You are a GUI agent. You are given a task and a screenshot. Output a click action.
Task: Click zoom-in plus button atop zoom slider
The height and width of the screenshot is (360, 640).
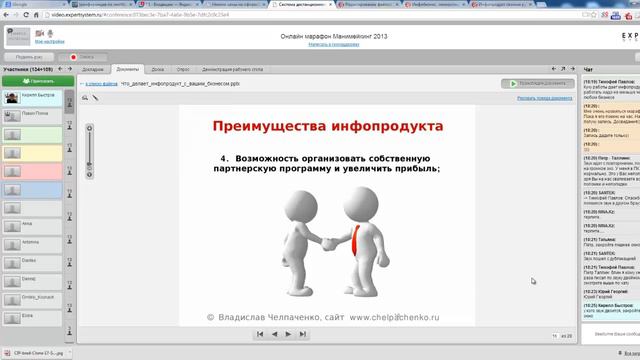tap(89, 128)
